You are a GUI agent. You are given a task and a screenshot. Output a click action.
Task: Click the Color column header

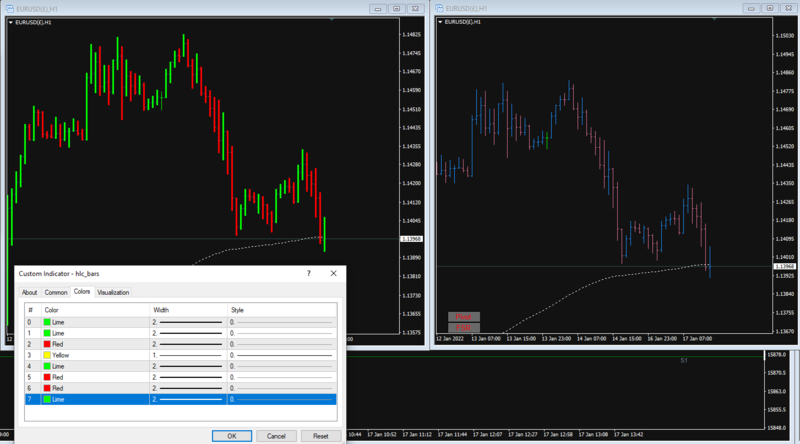tap(95, 310)
